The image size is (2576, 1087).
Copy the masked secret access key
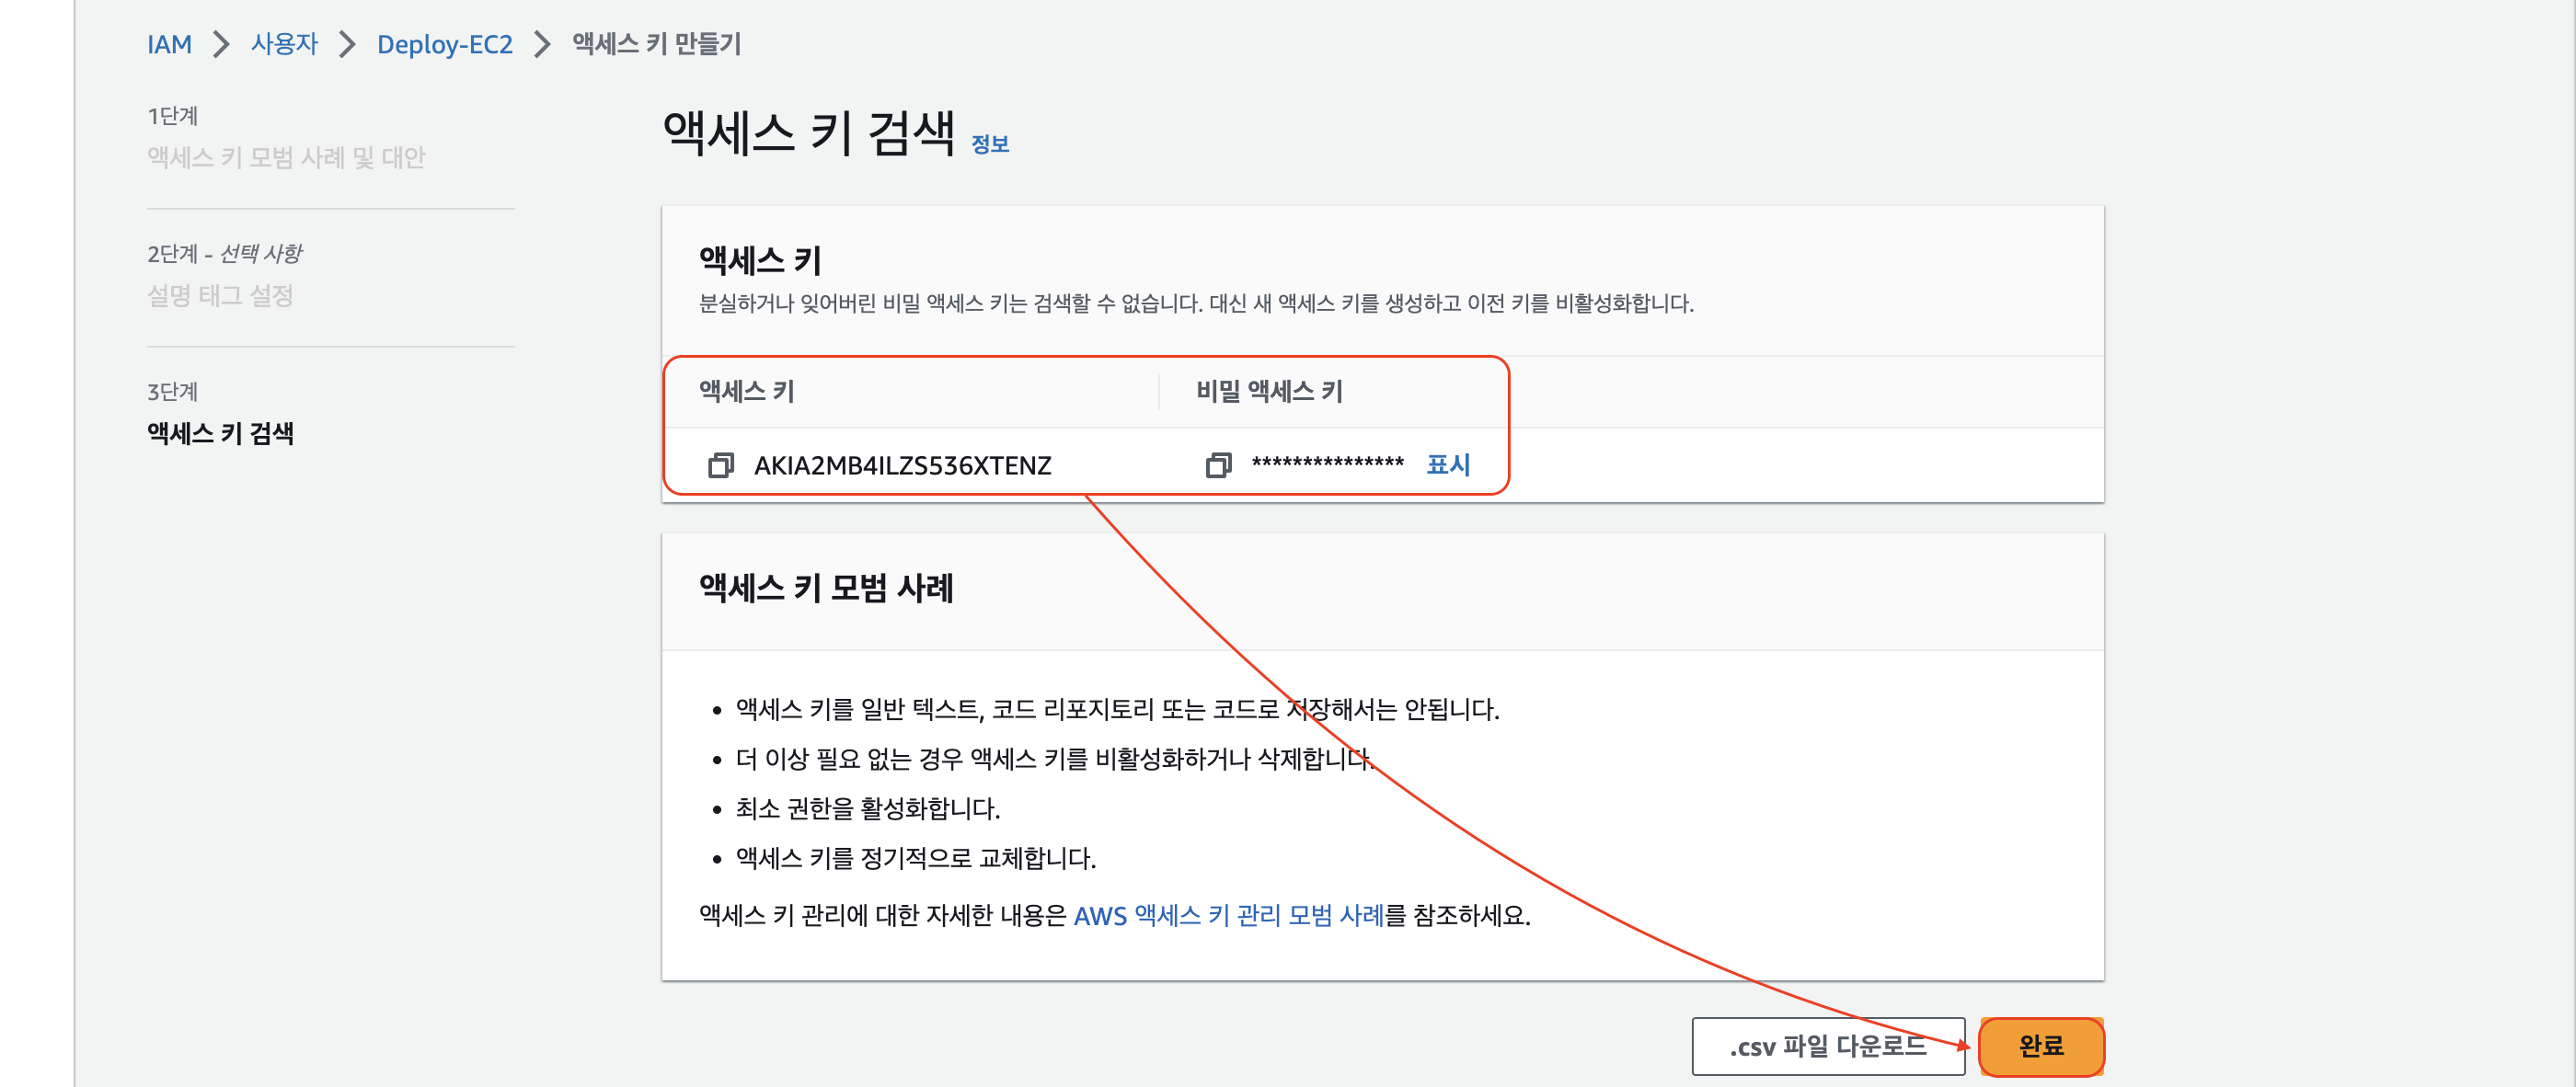[1217, 465]
